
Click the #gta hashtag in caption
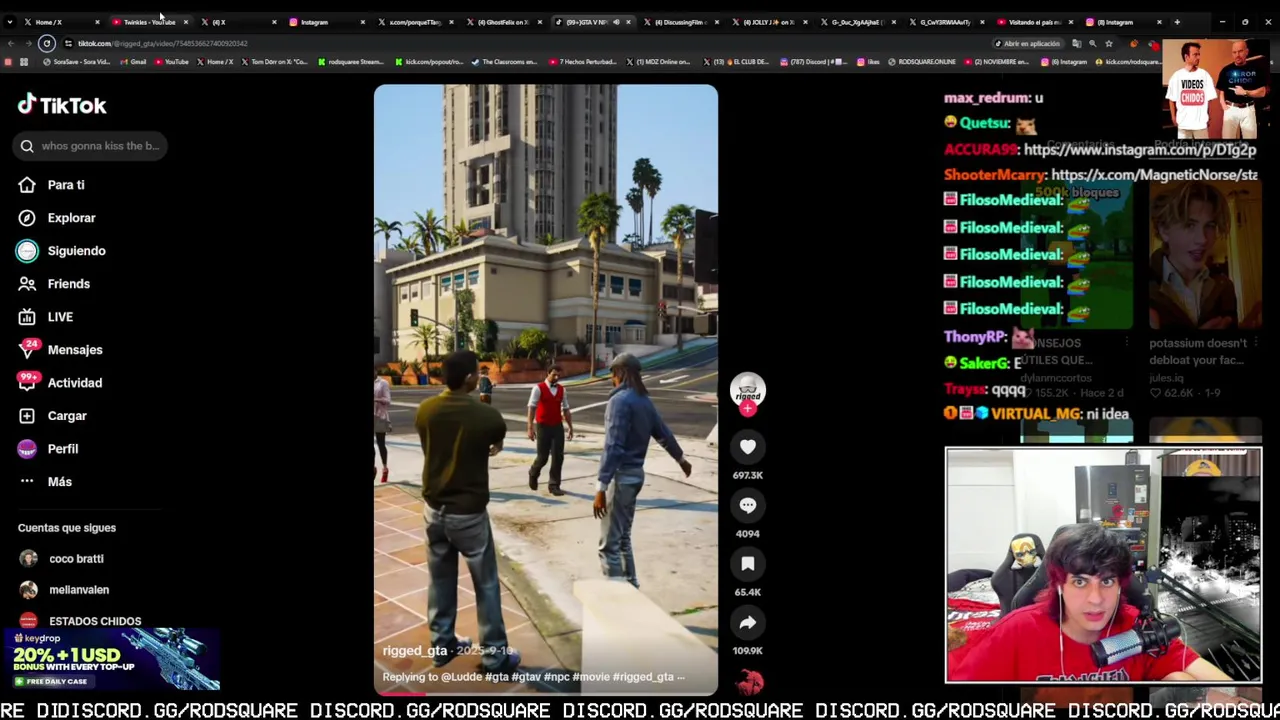click(497, 677)
